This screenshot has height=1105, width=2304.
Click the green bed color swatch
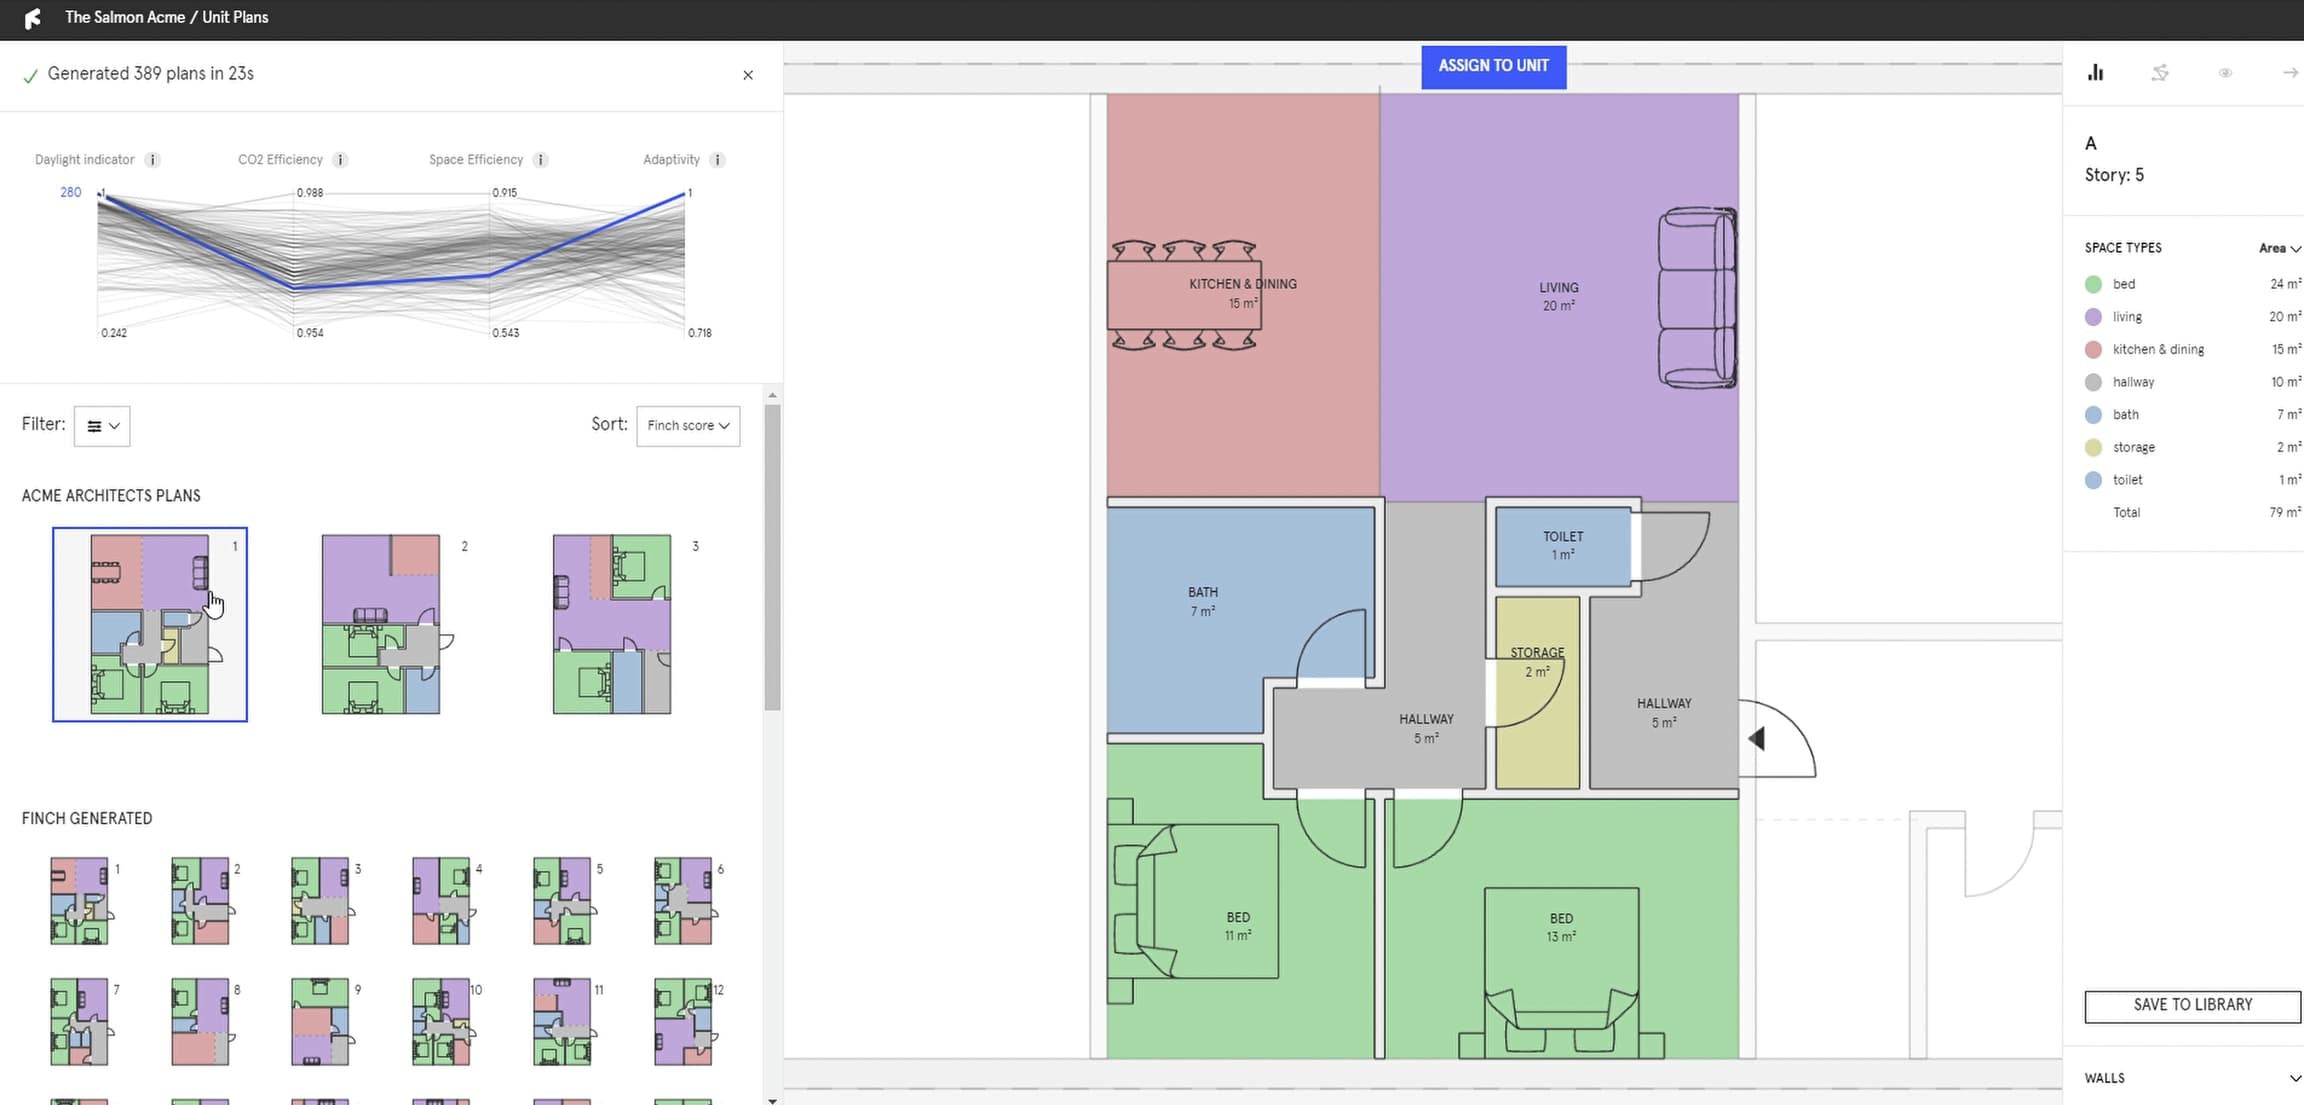click(x=2093, y=284)
